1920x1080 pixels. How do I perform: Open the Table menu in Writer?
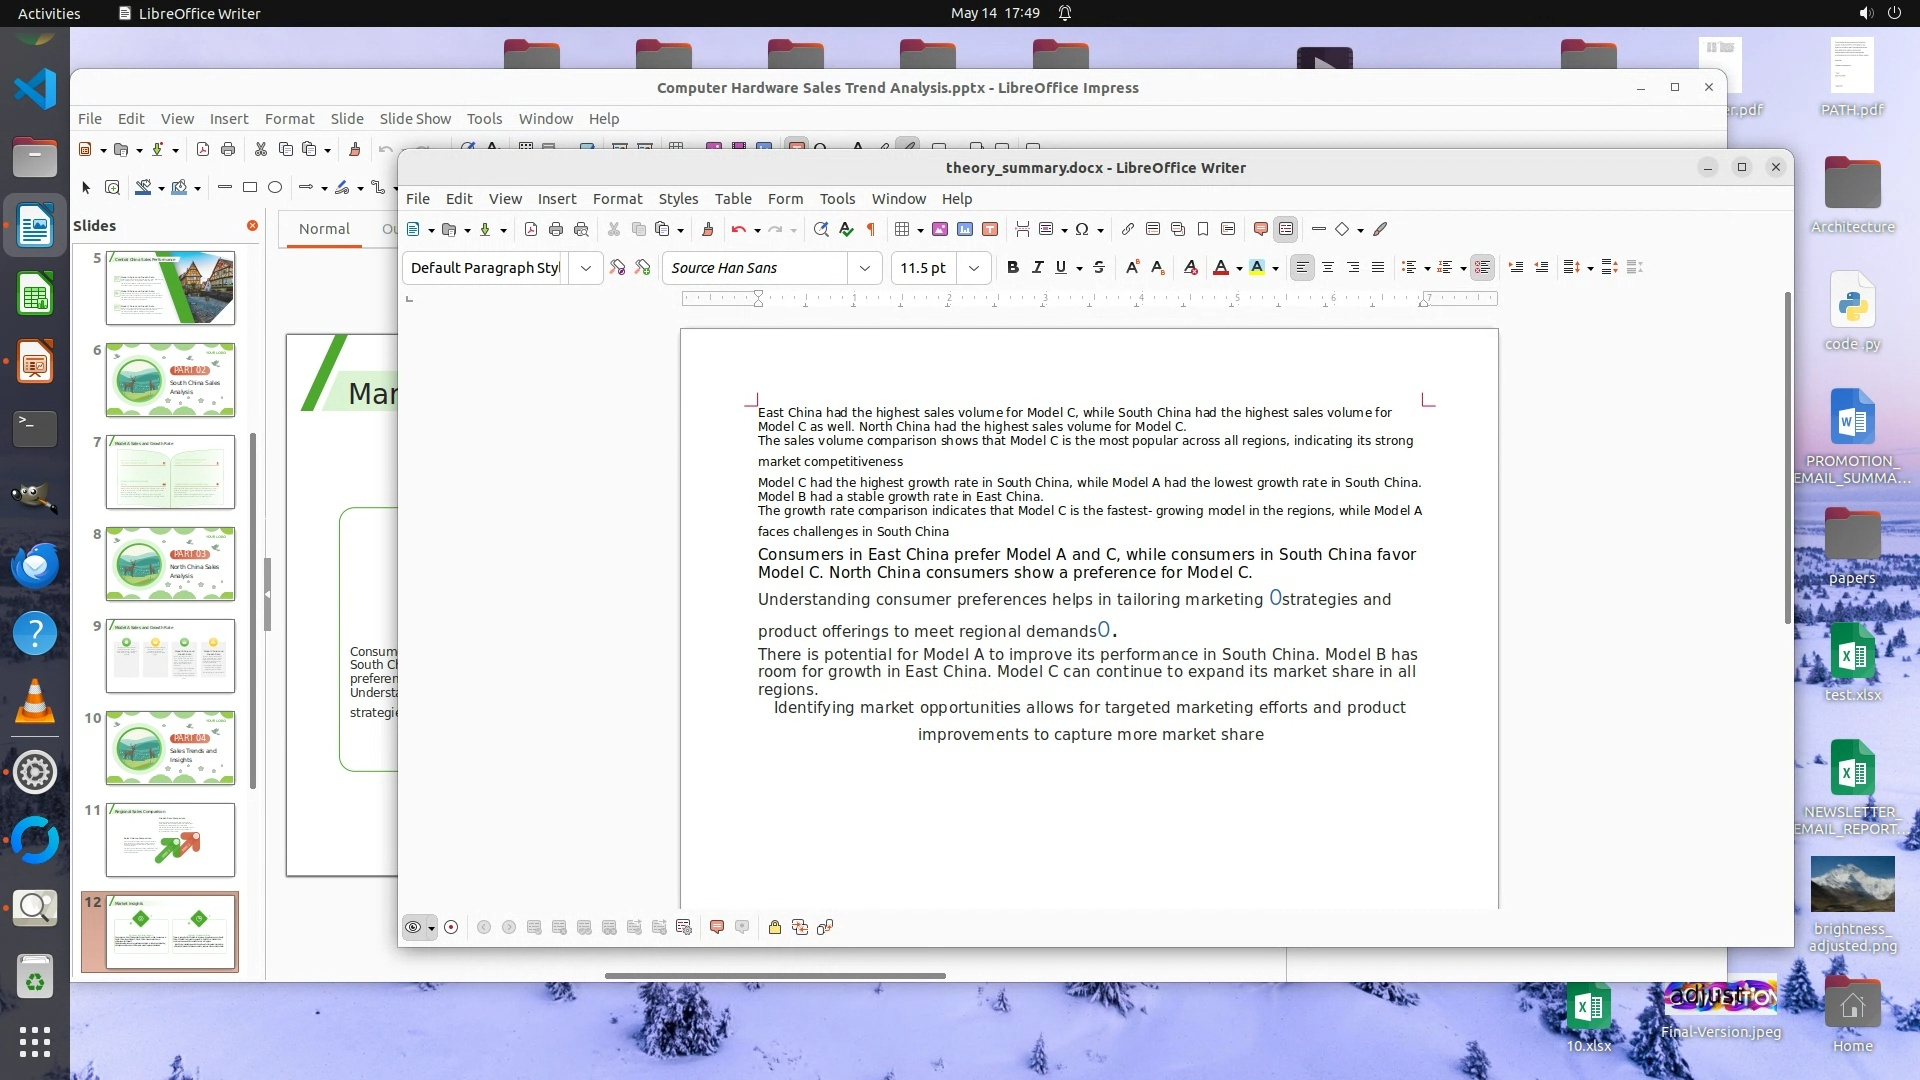pyautogui.click(x=732, y=198)
